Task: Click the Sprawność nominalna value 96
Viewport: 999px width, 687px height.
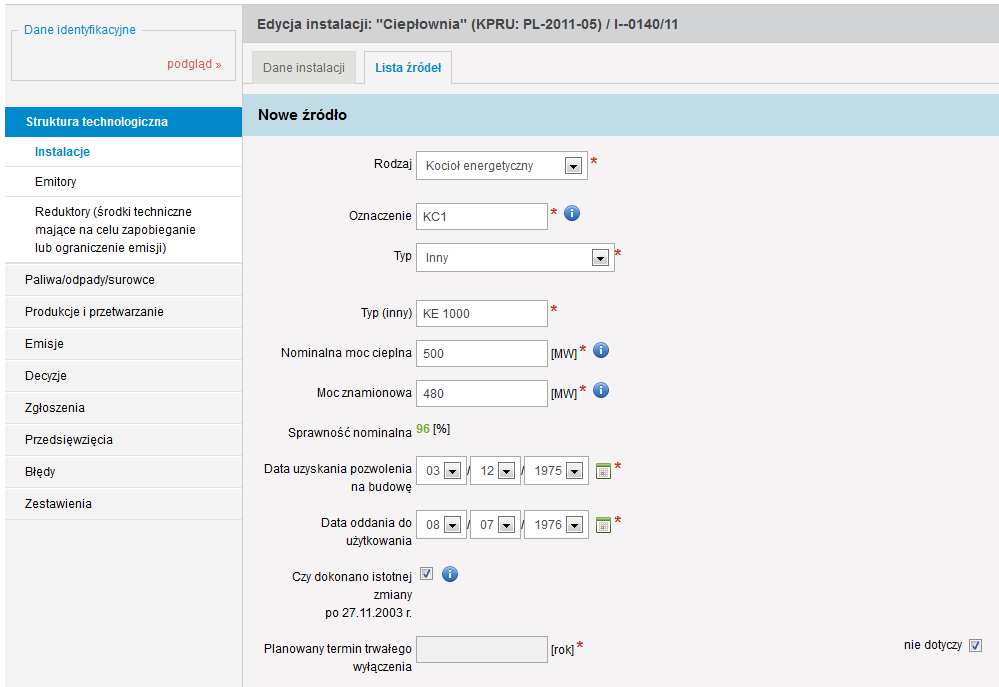Action: pyautogui.click(x=423, y=429)
